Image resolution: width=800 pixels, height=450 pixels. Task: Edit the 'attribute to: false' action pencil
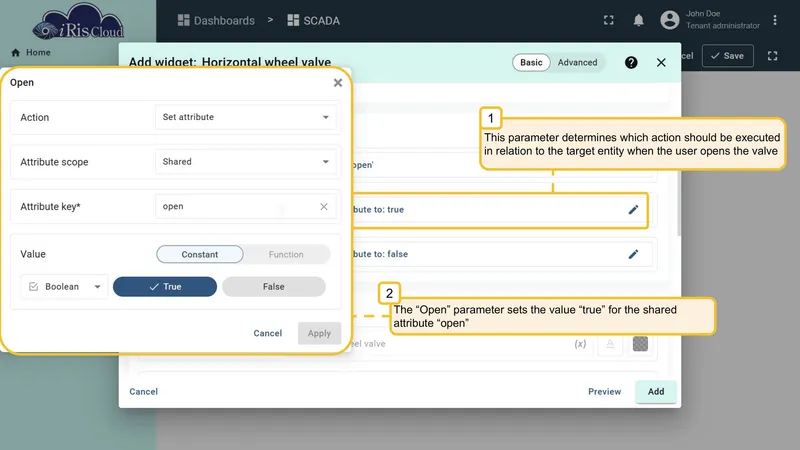(x=633, y=254)
